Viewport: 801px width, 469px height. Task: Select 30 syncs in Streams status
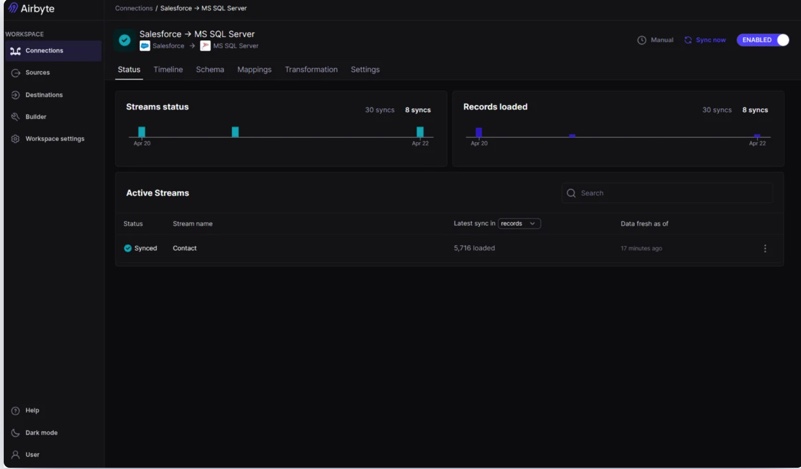coord(380,110)
